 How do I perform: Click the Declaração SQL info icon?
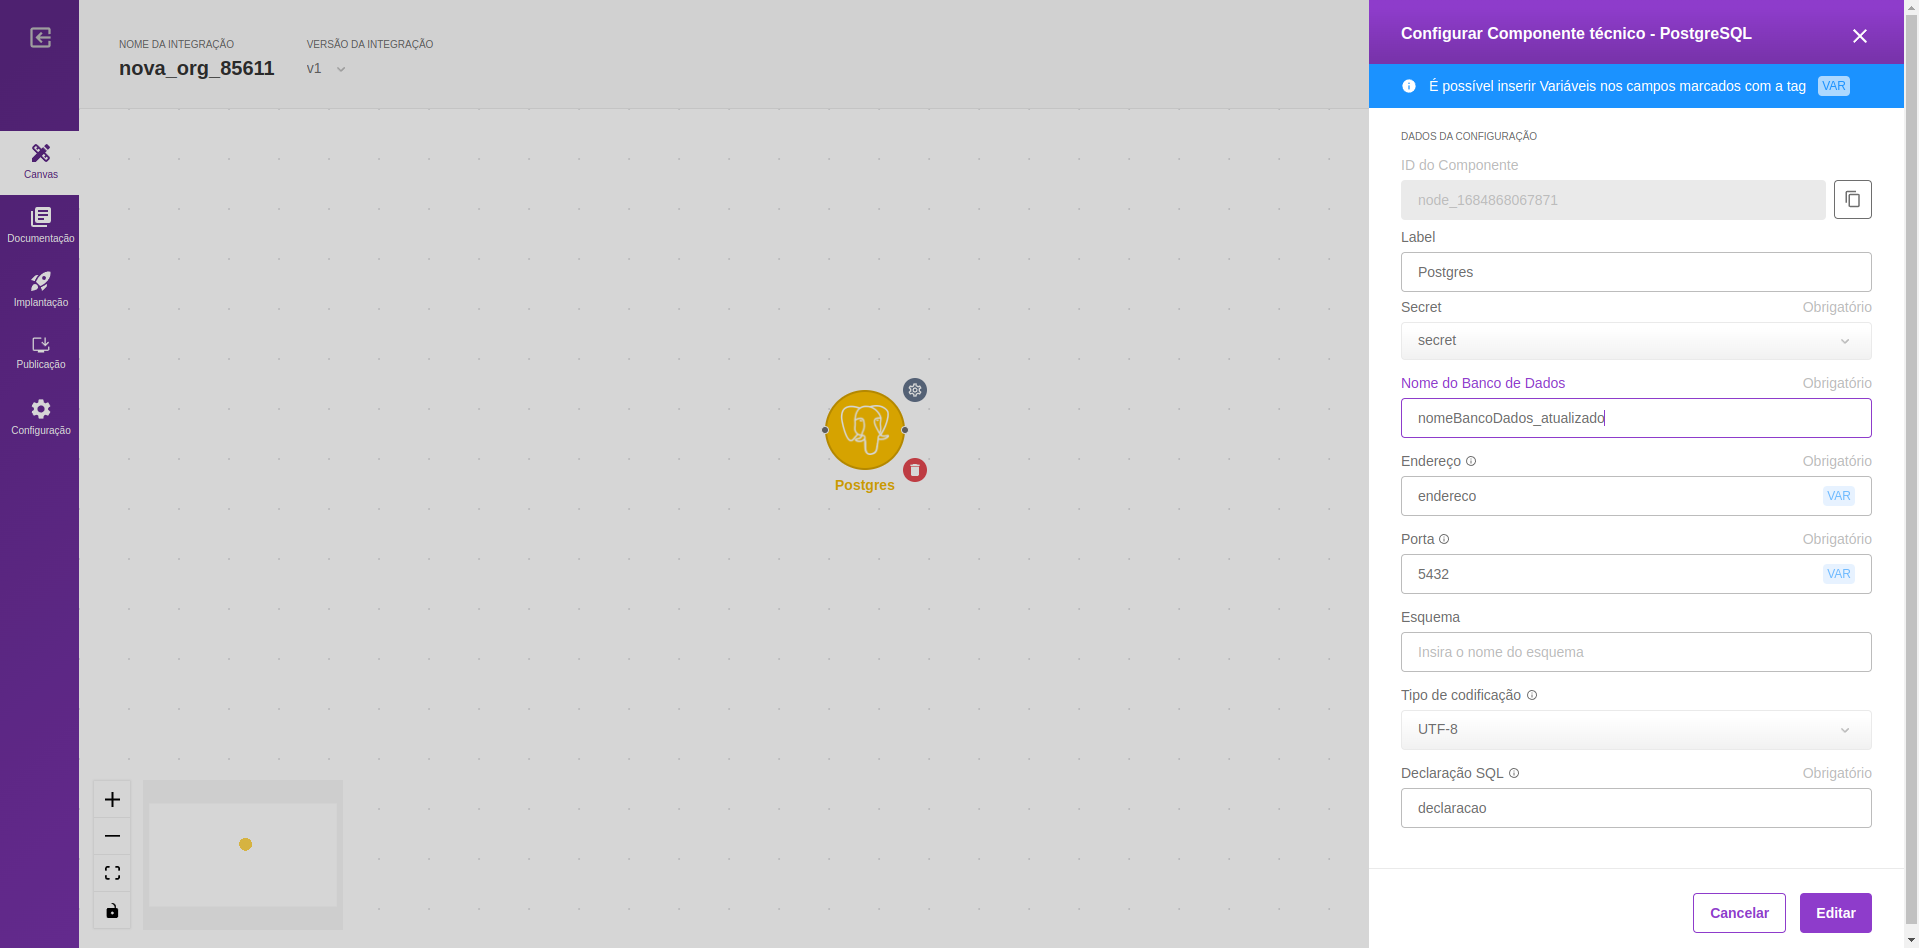pos(1514,773)
